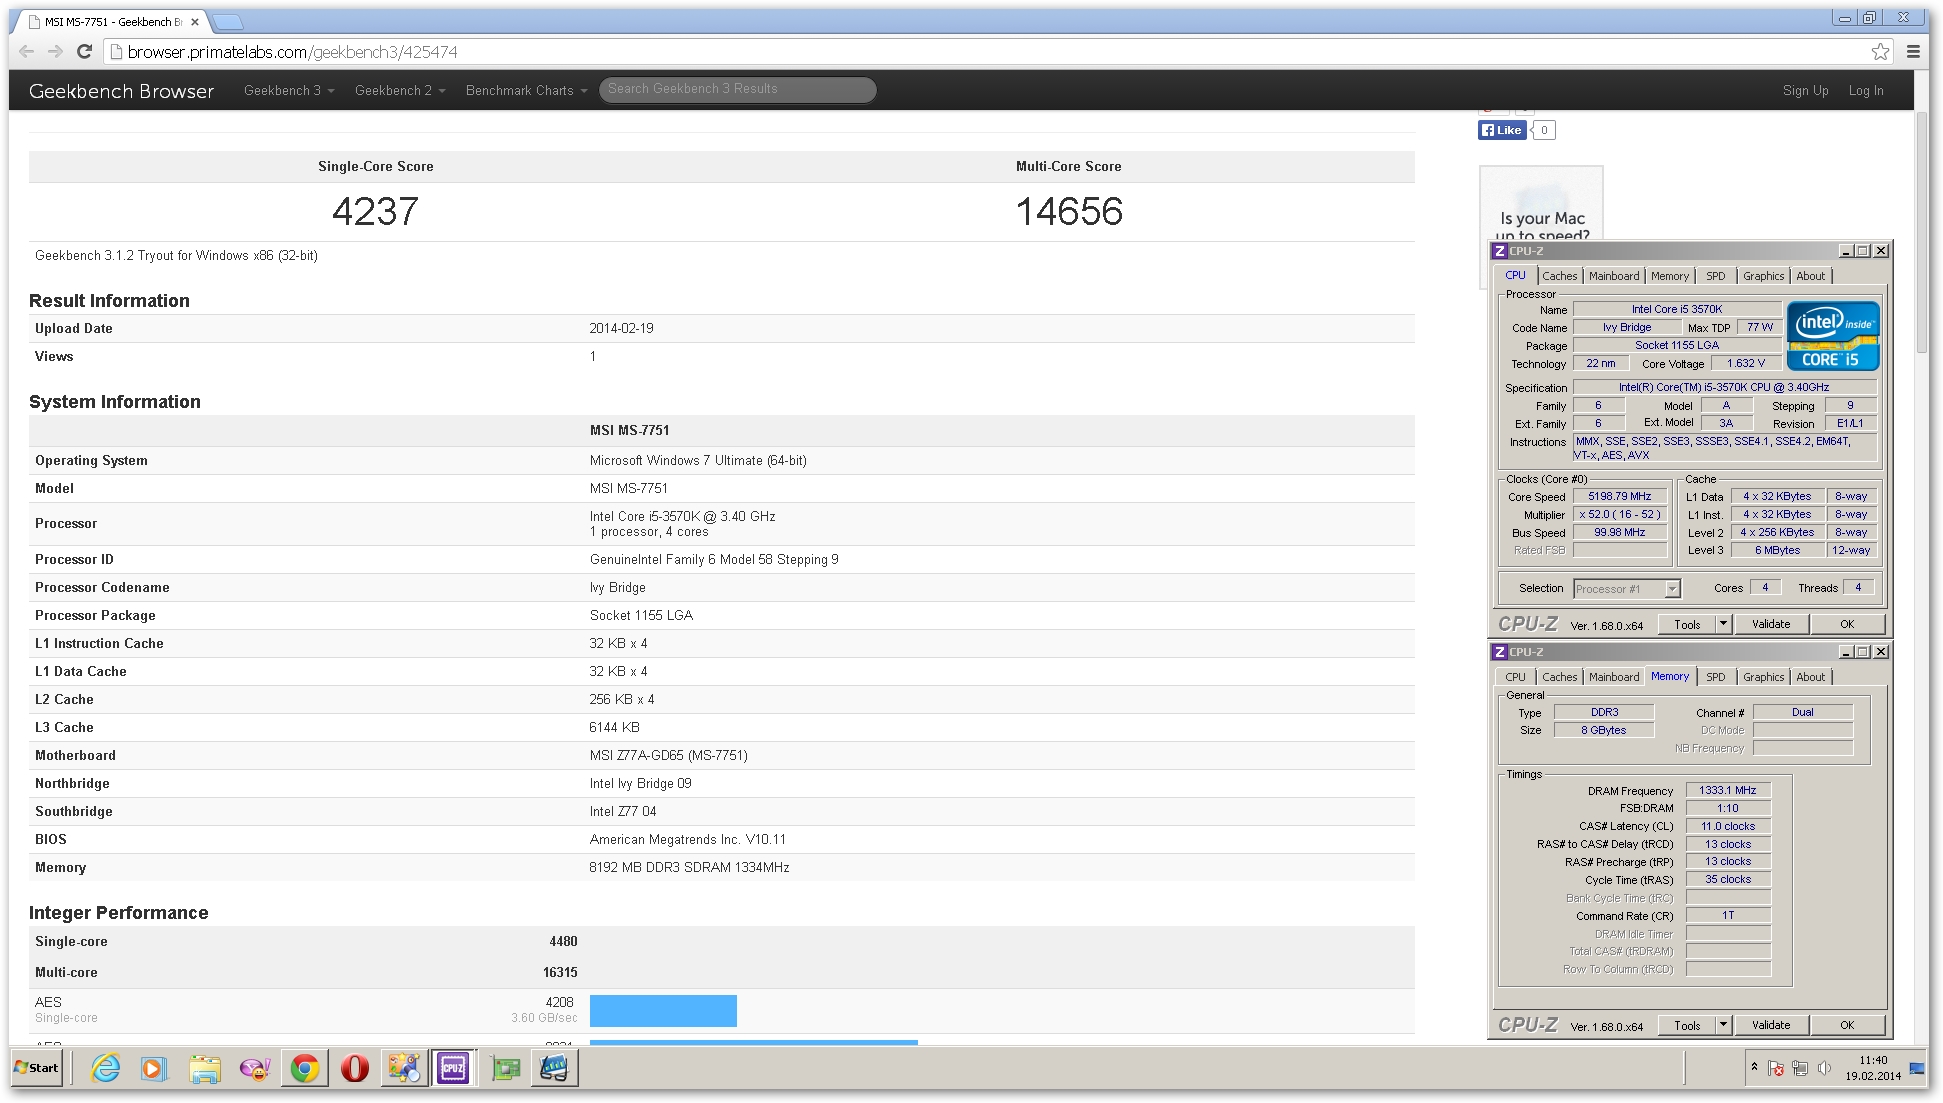Switch to Chrome in the taskbar
Screen dimensions: 1943x1103
pos(305,1068)
